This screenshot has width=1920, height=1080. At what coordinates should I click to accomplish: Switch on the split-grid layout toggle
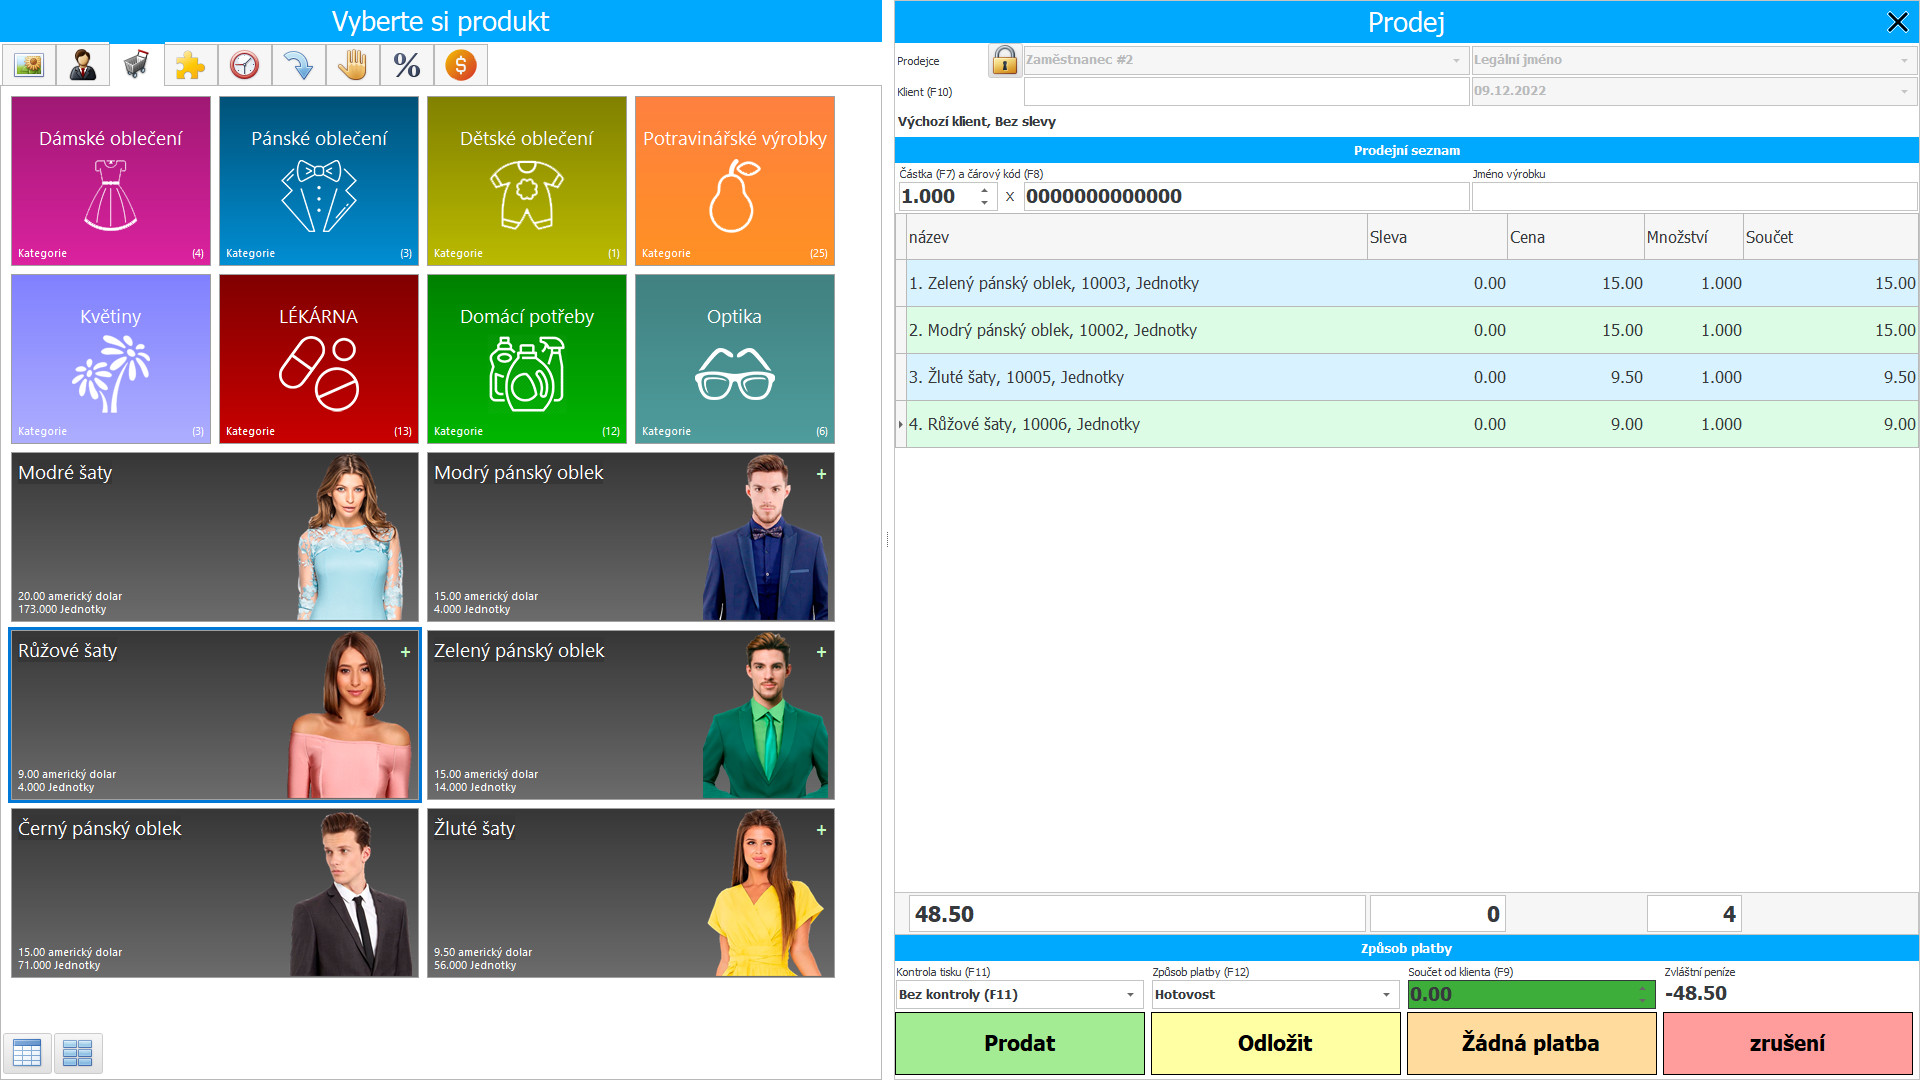(78, 1053)
